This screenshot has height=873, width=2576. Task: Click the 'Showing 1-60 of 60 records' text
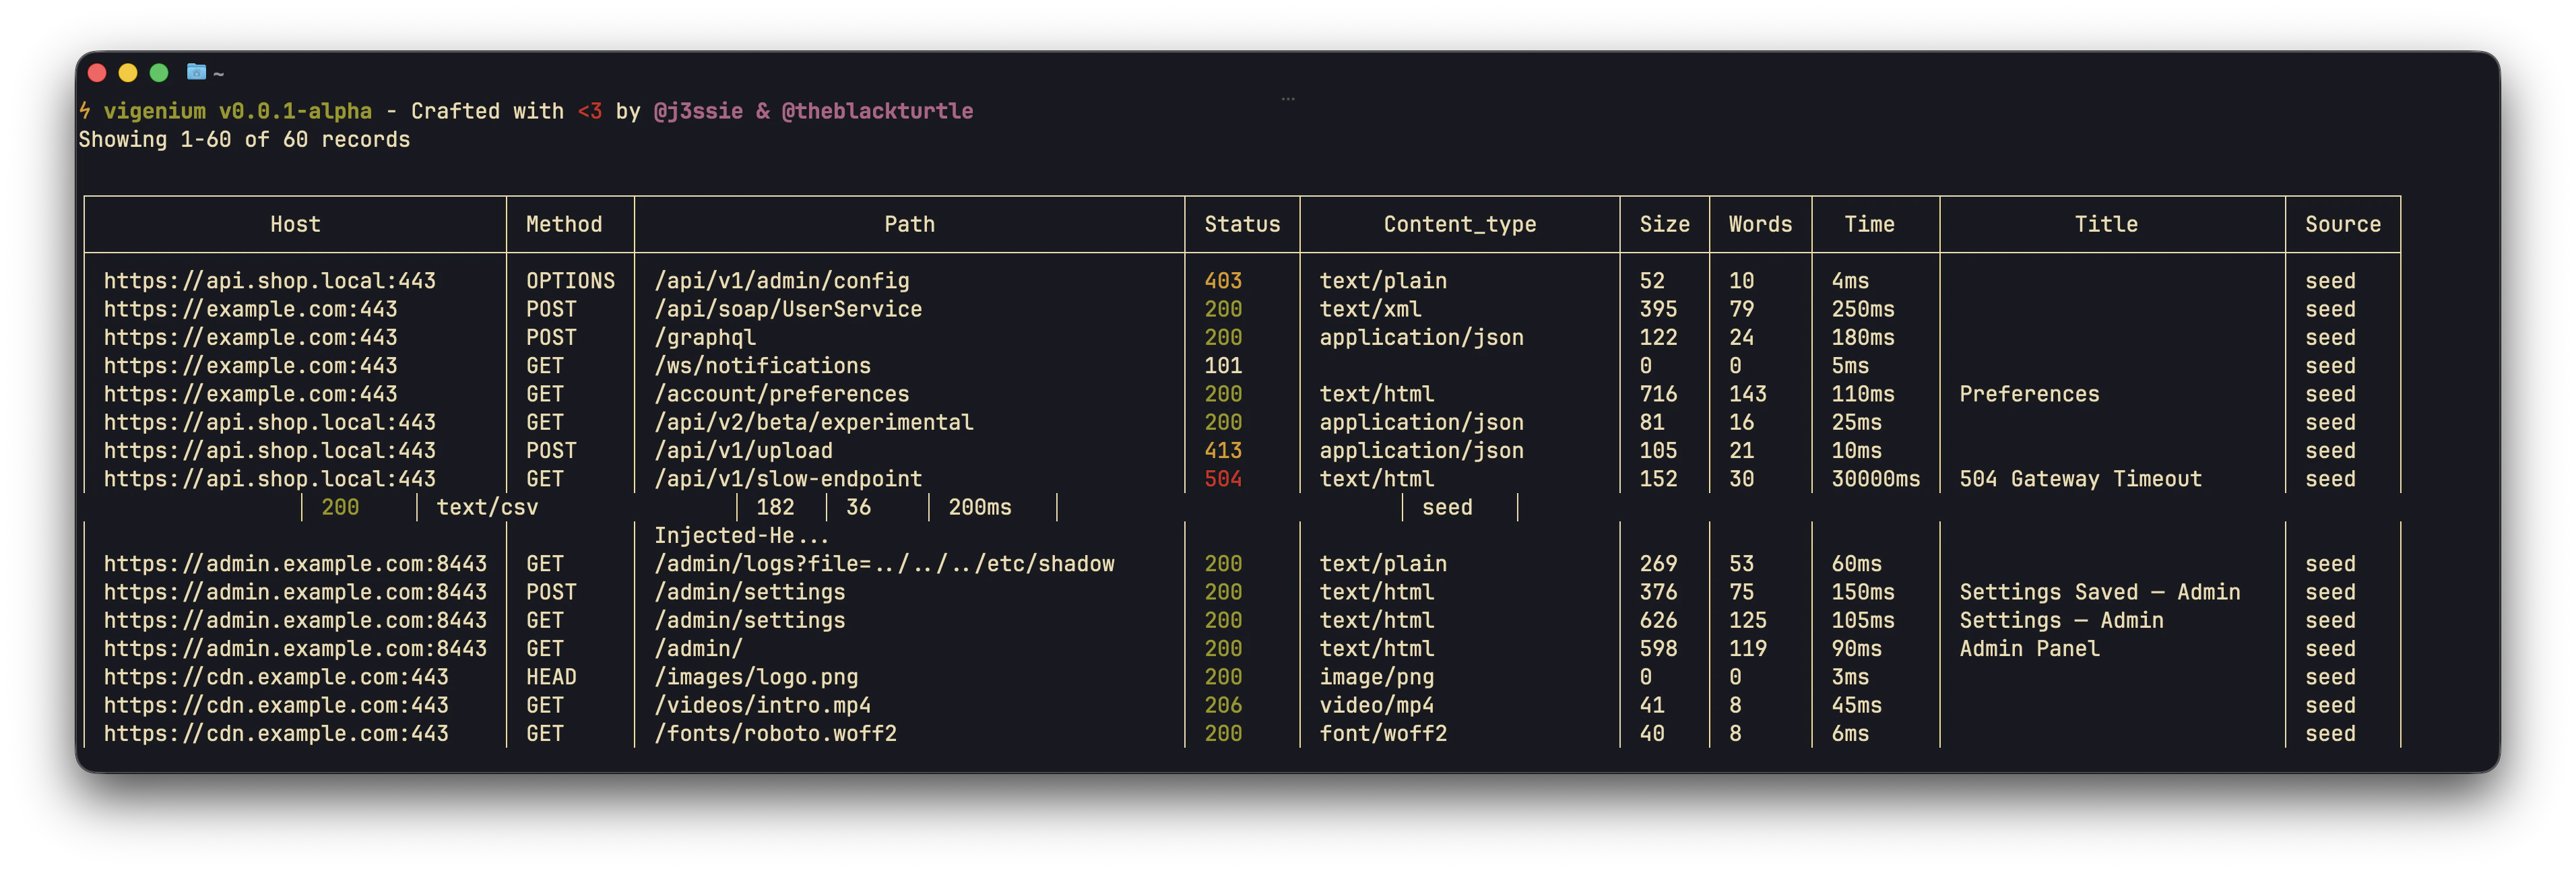tap(244, 140)
